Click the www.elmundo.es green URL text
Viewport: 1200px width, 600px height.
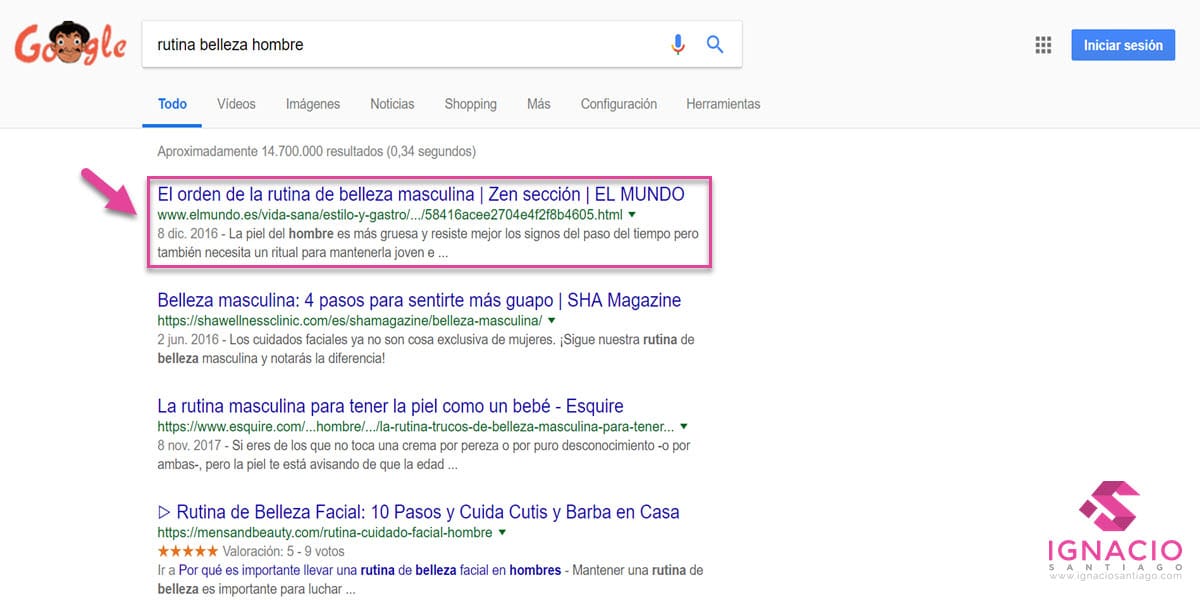point(390,215)
